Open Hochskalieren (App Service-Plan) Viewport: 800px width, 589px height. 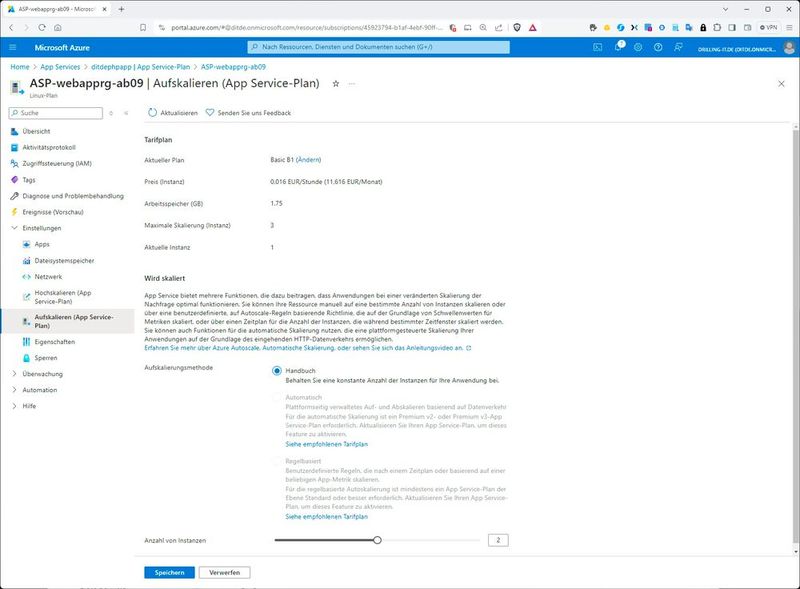click(63, 297)
